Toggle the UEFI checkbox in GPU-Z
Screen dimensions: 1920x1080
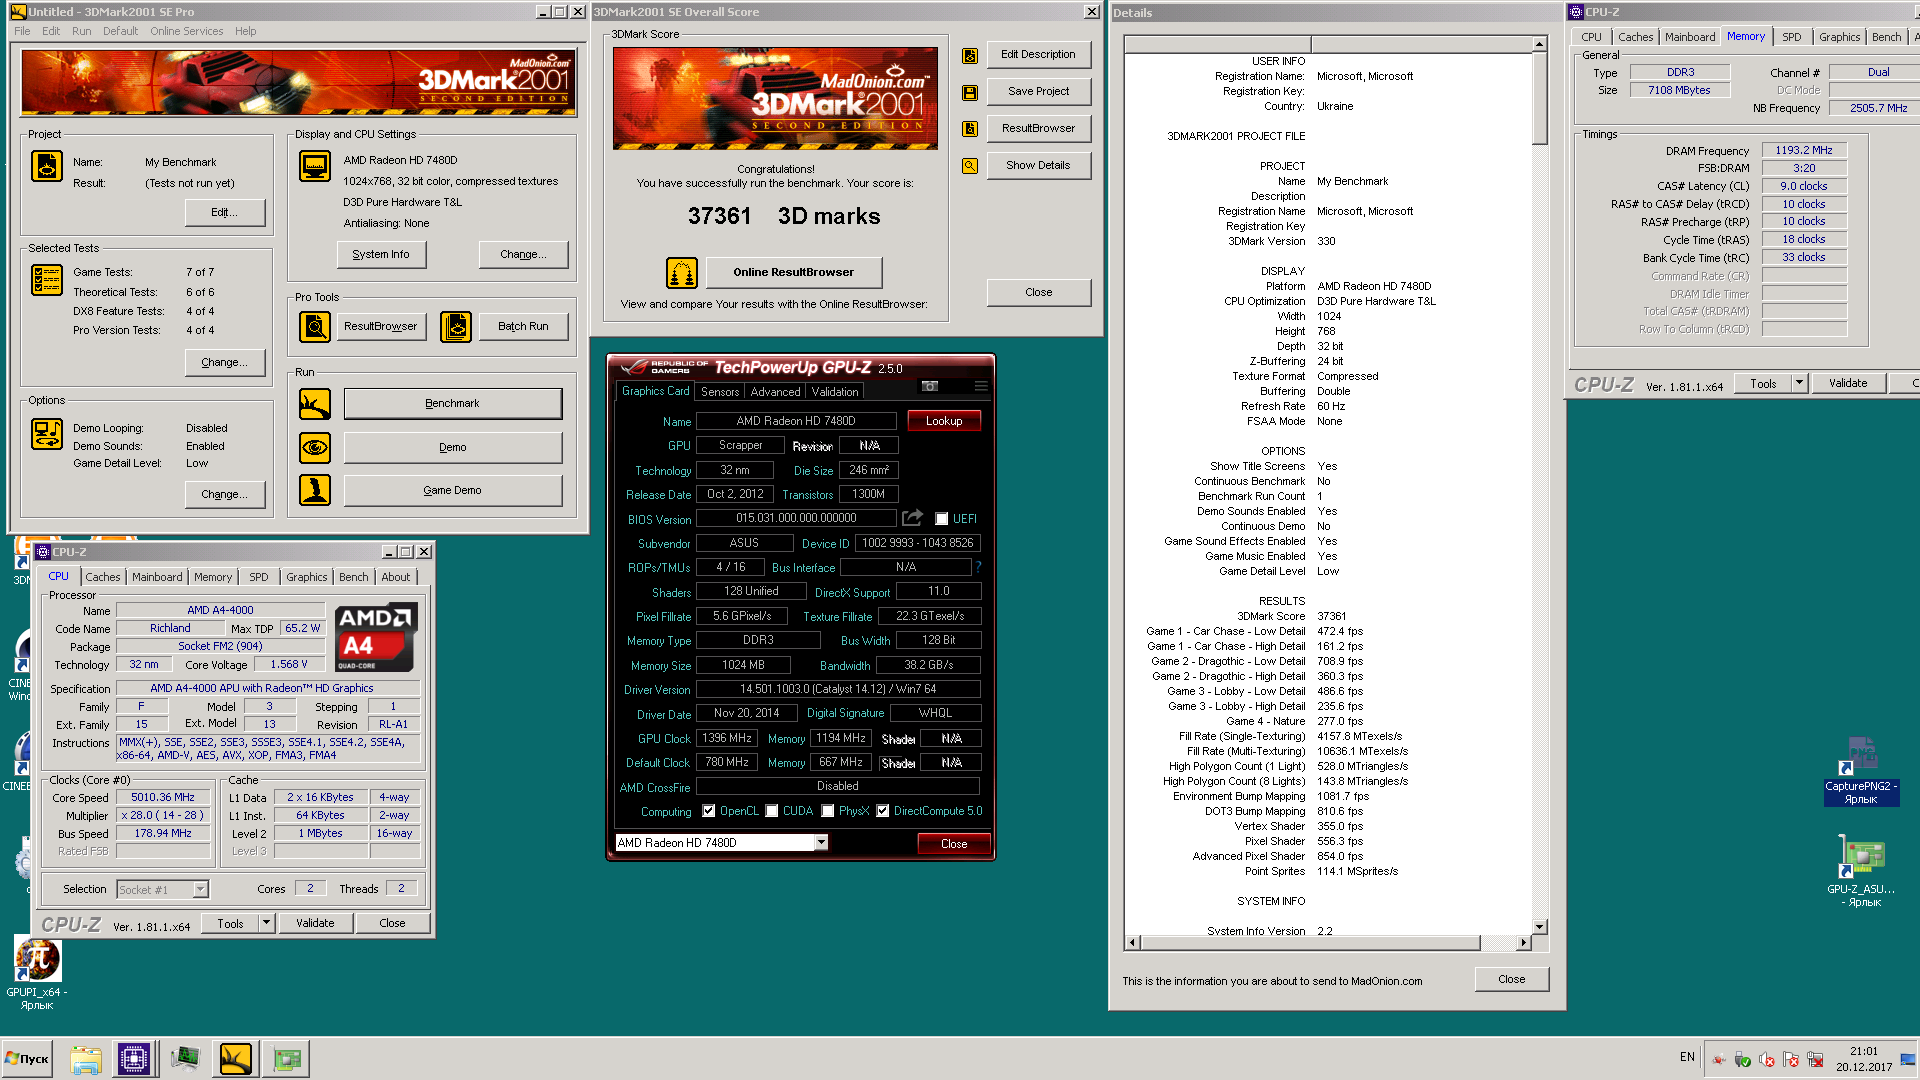tap(941, 519)
